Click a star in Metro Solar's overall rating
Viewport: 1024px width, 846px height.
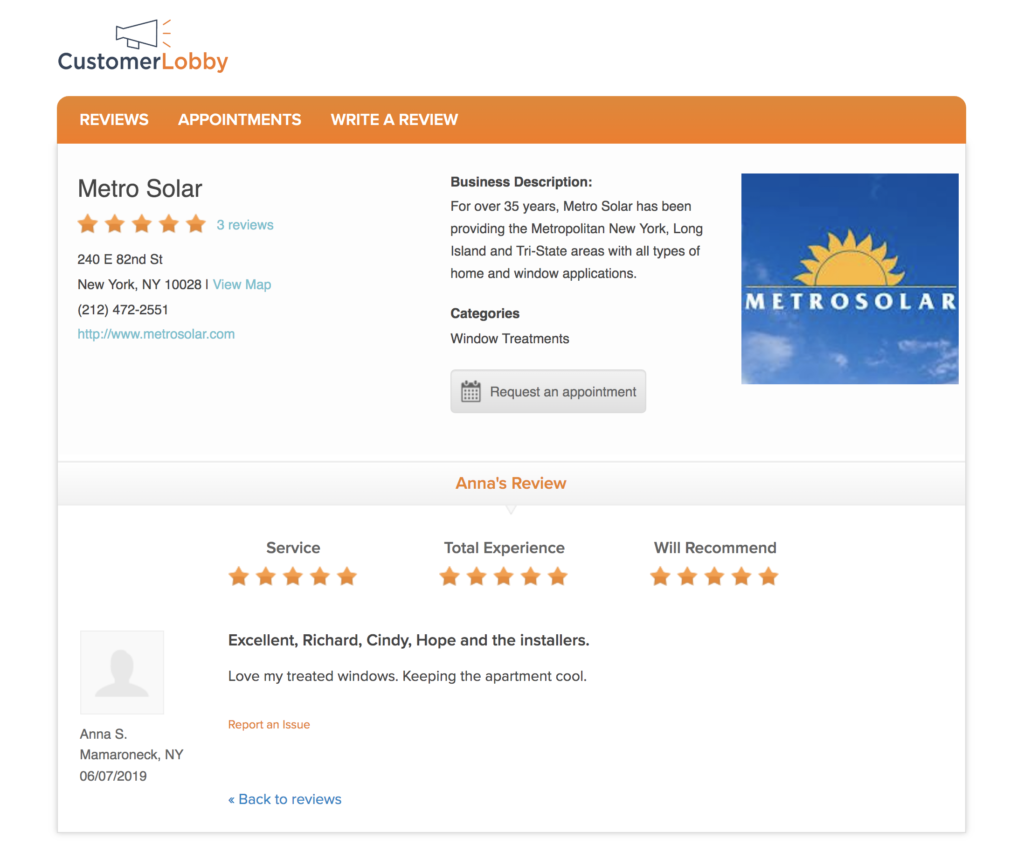(x=141, y=224)
